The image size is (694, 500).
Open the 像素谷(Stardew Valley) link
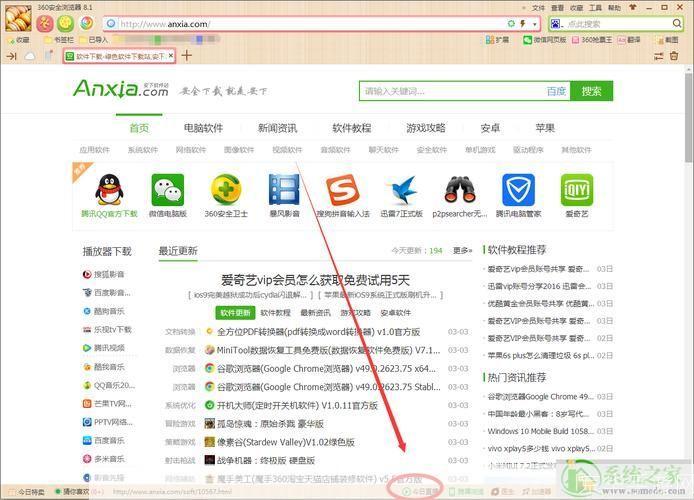tap(285, 442)
